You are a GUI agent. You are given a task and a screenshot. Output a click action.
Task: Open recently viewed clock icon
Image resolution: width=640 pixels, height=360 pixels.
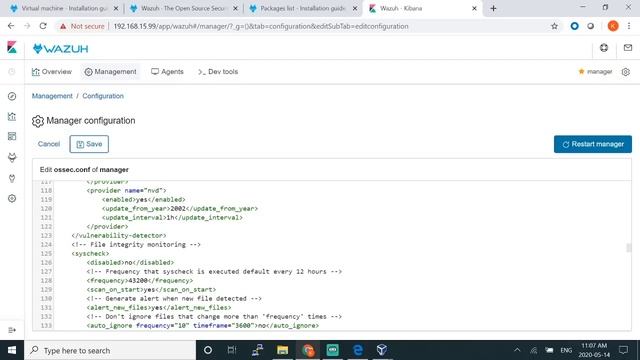pos(12,72)
